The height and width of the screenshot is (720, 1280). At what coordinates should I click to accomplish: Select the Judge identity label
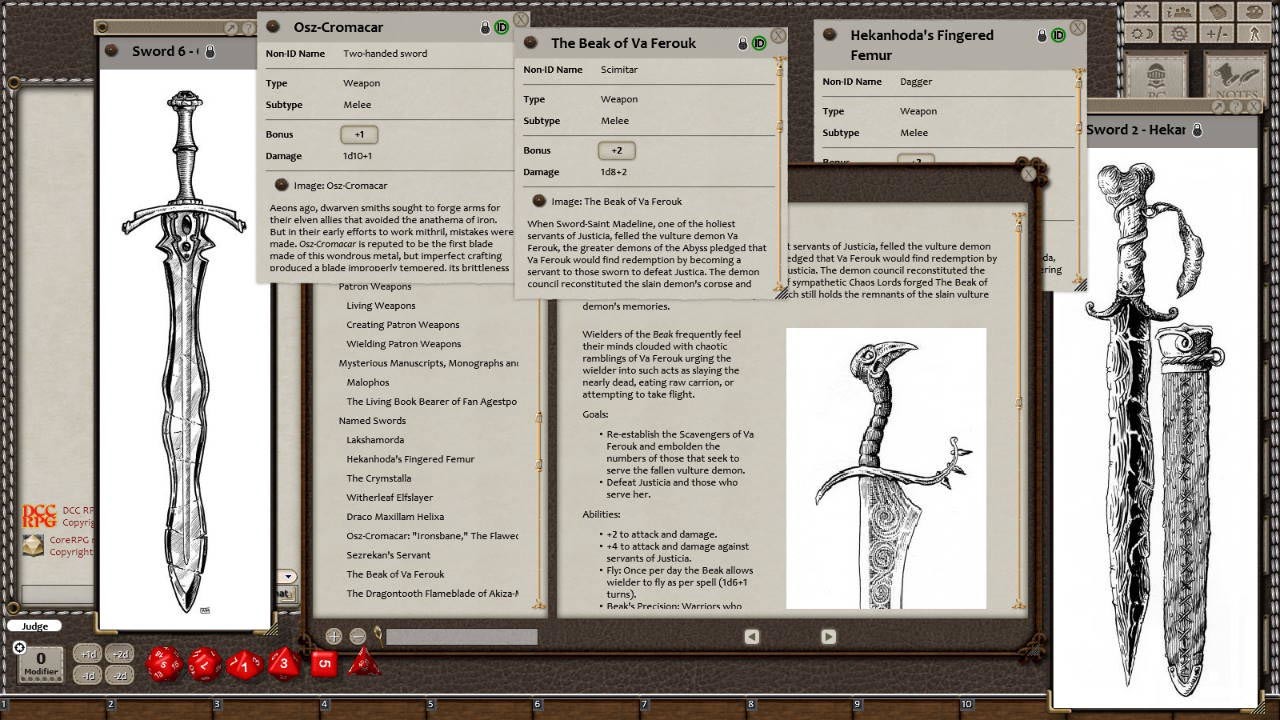point(35,625)
